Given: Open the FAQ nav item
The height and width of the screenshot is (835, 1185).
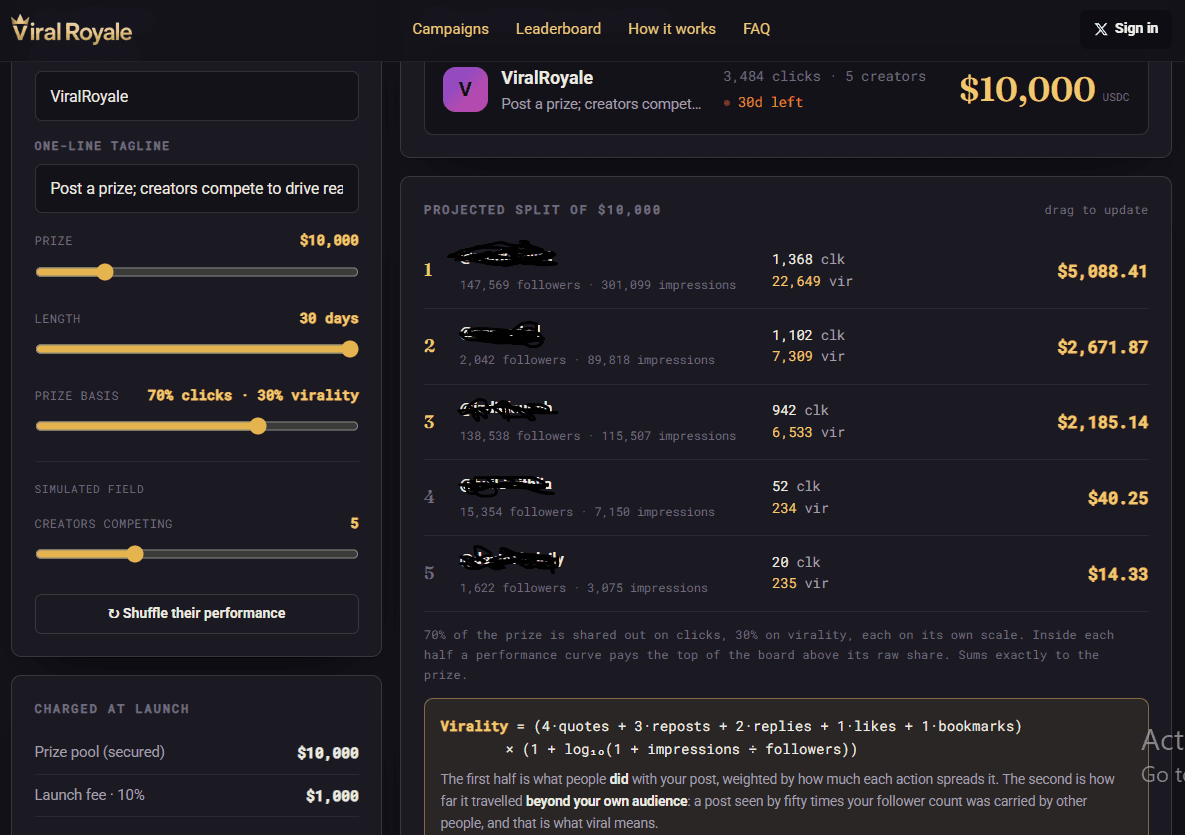Looking at the screenshot, I should [x=756, y=29].
